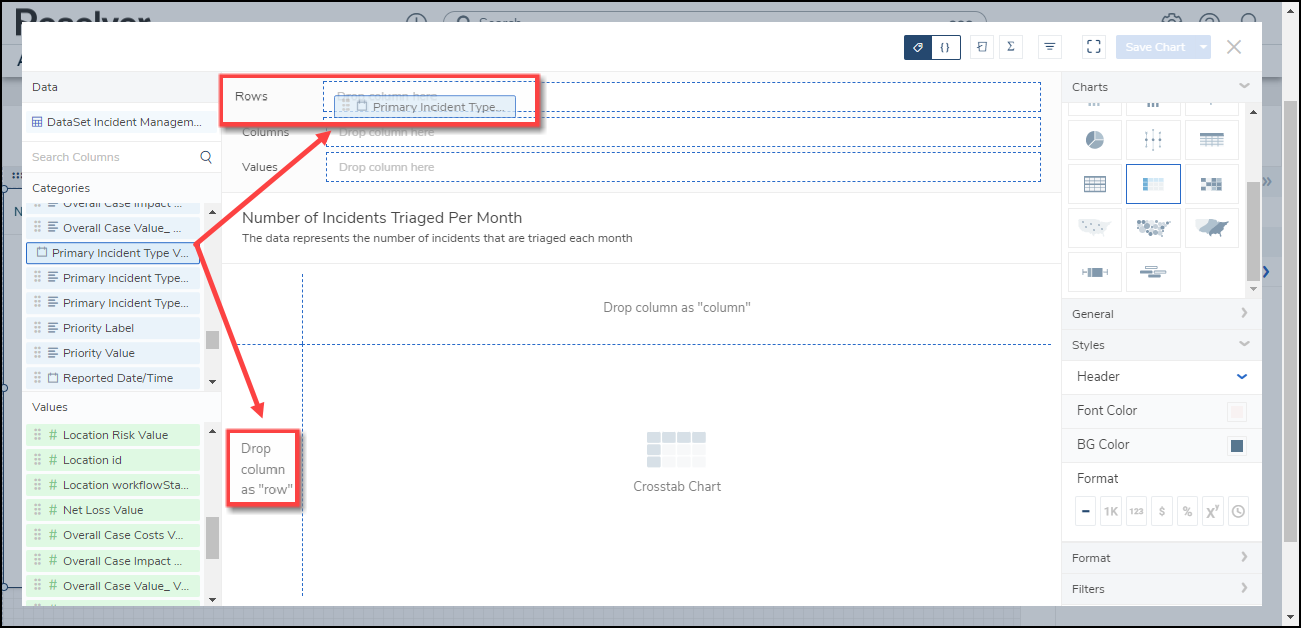This screenshot has width=1301, height=628.
Task: Apply the exponent X-superscript format
Action: [x=1213, y=512]
